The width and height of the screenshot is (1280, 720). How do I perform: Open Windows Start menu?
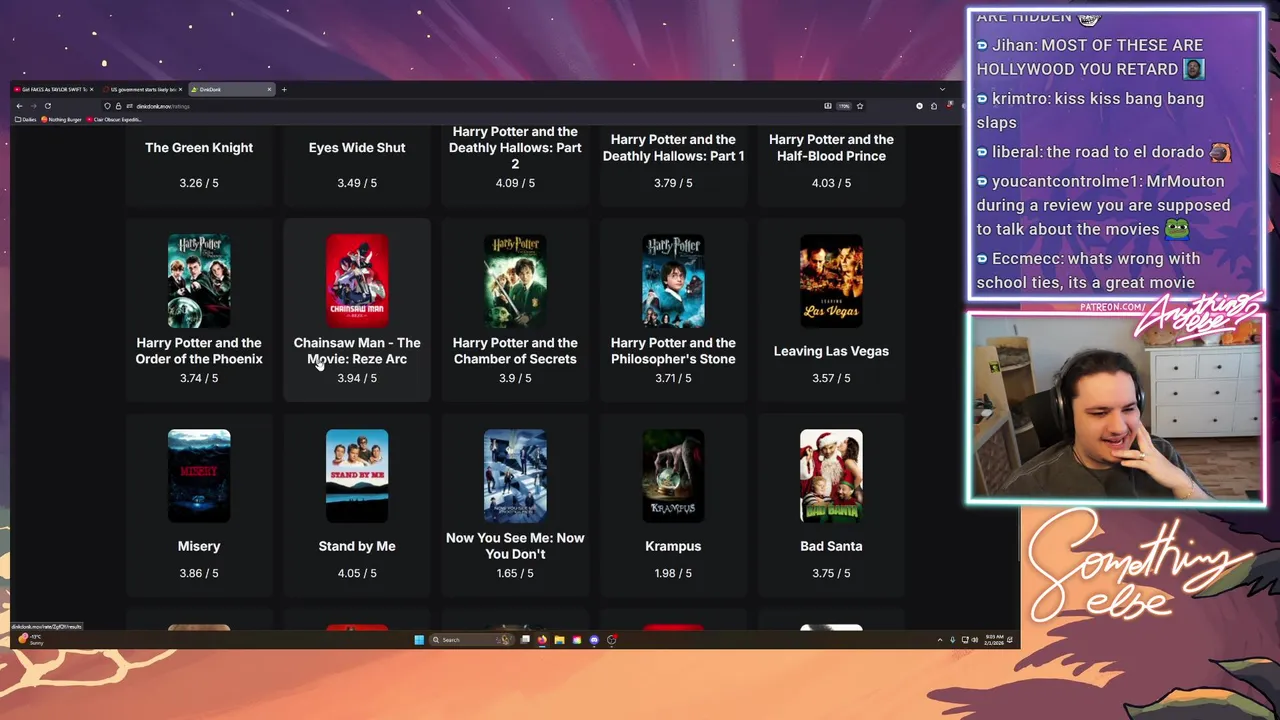418,640
